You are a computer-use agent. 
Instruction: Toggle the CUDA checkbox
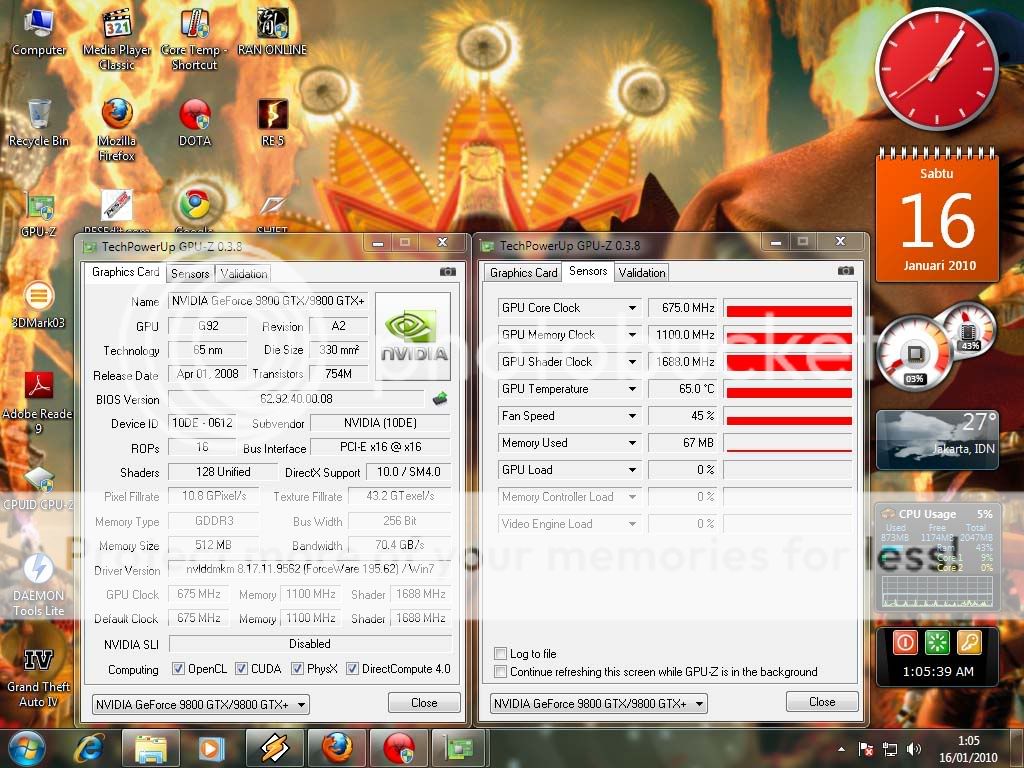241,669
